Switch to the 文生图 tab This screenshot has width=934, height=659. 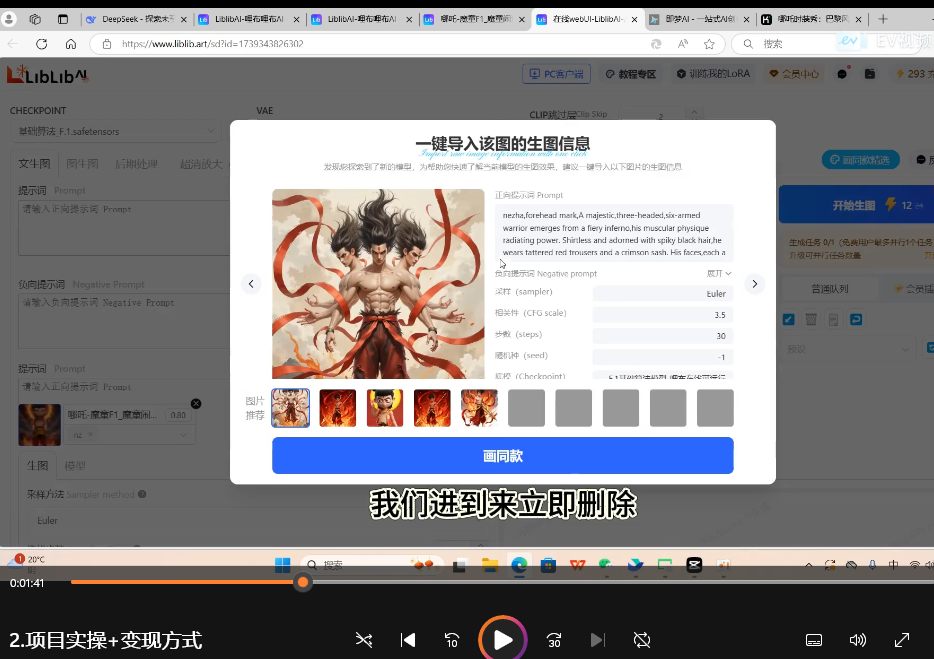click(x=35, y=164)
